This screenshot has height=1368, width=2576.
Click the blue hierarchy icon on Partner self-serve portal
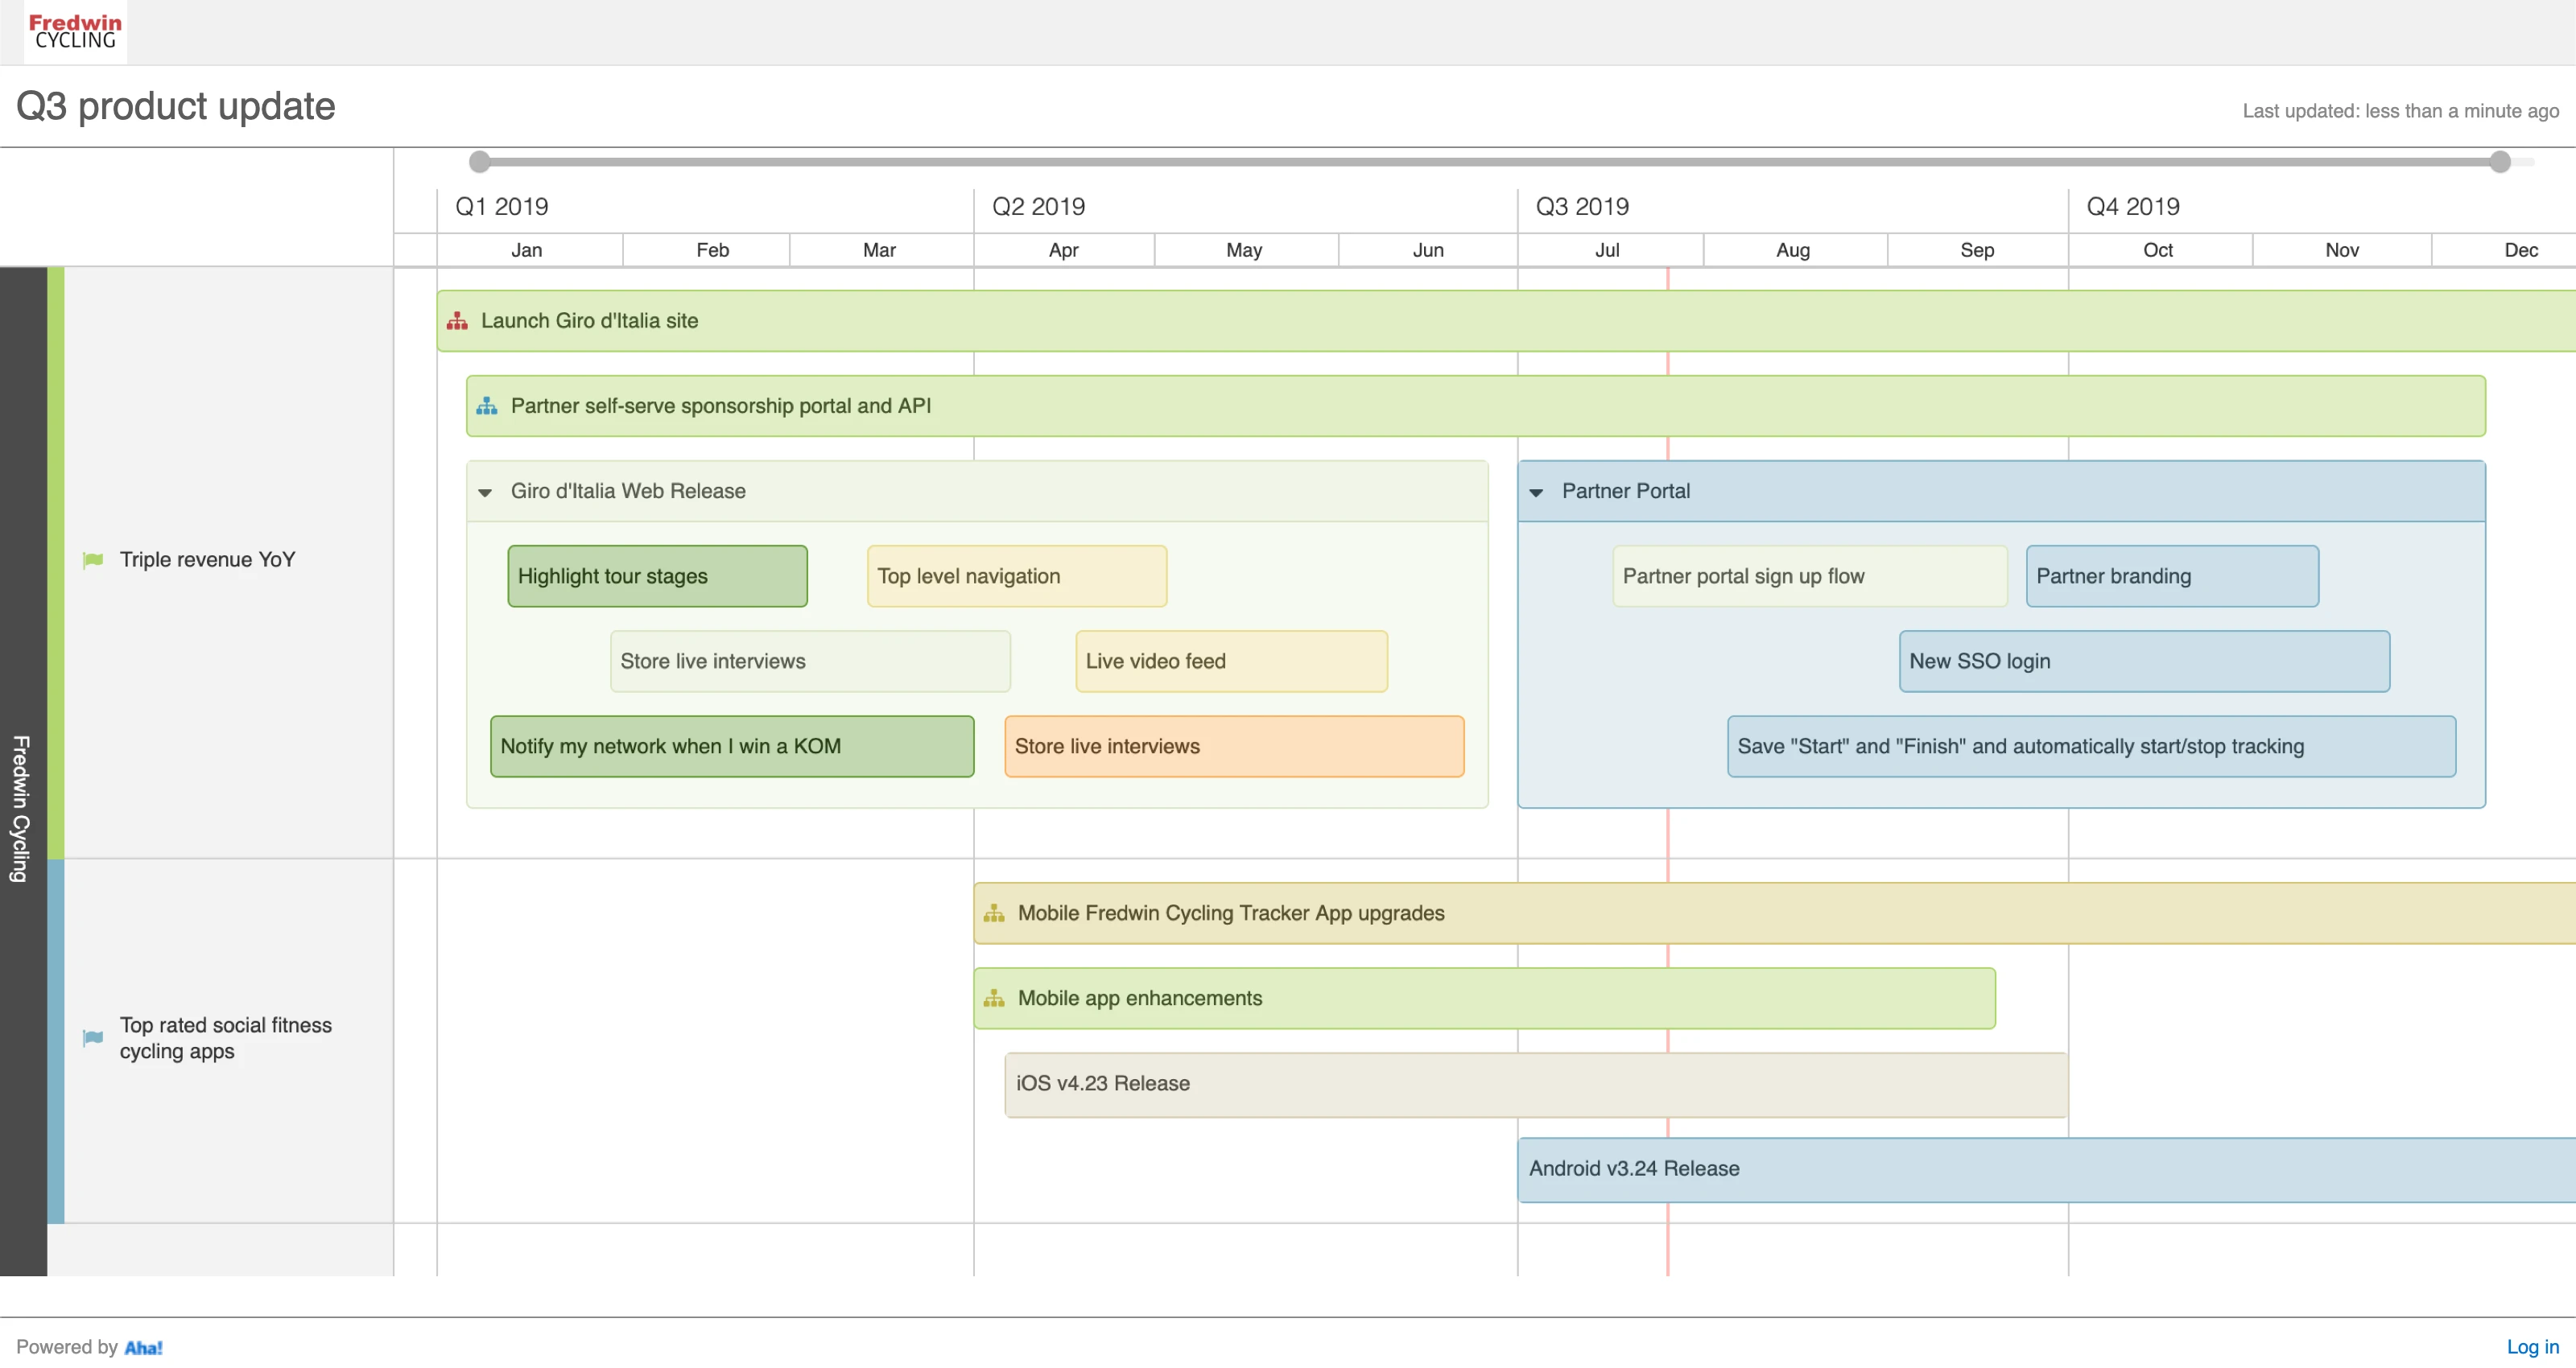click(487, 406)
